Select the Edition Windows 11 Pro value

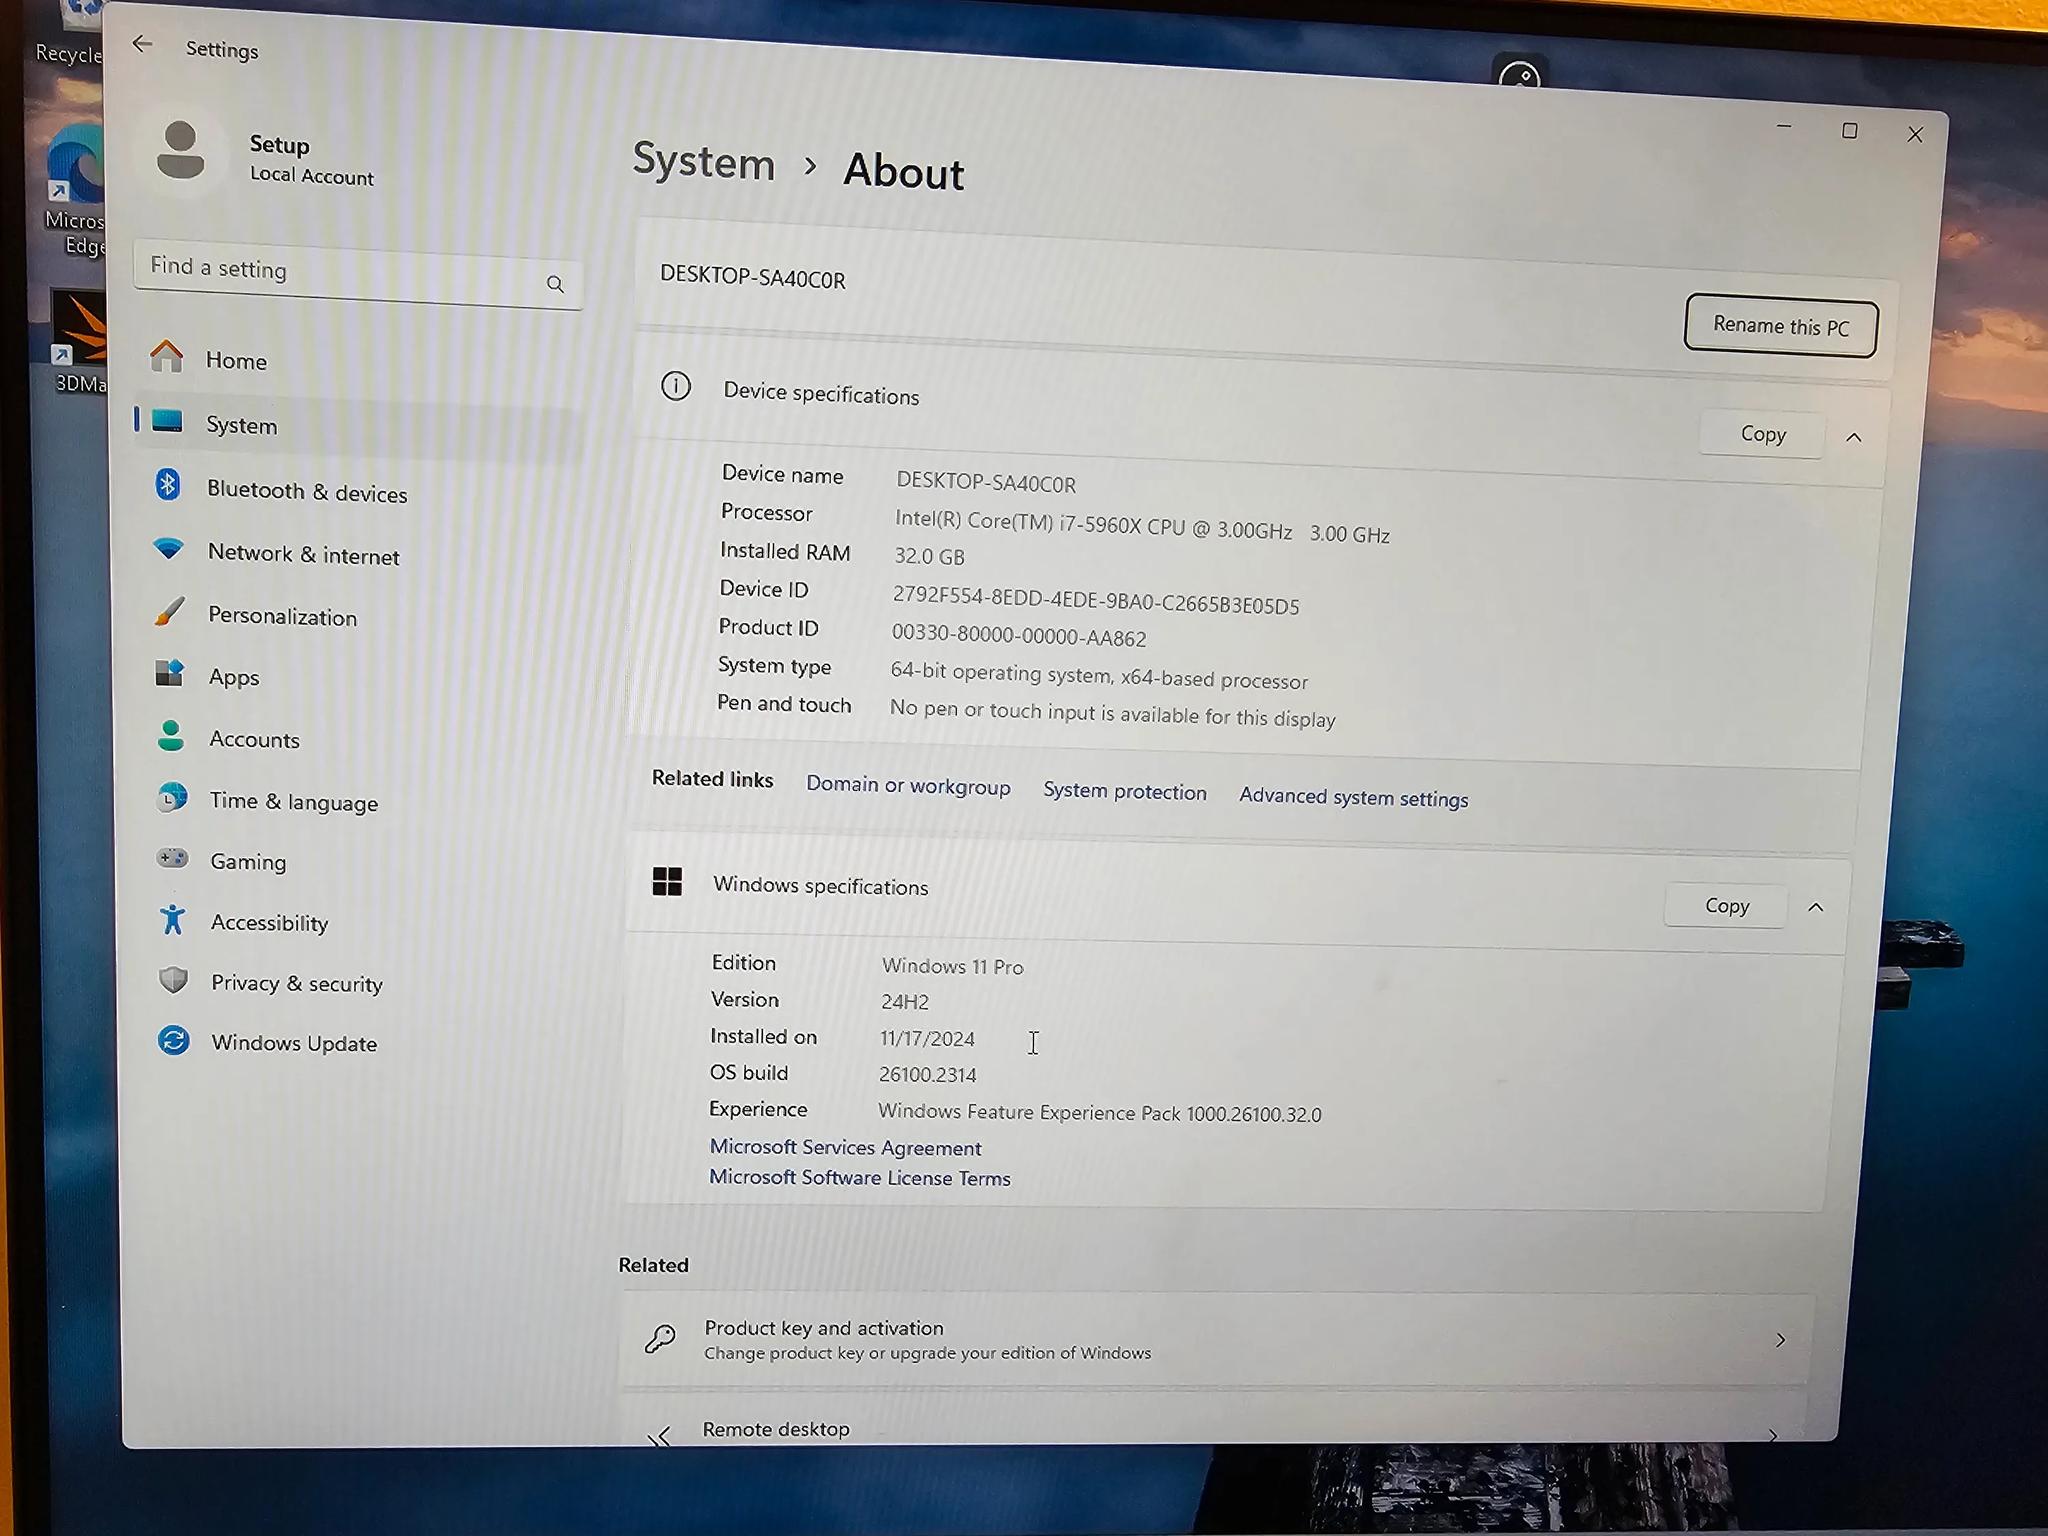pos(953,966)
